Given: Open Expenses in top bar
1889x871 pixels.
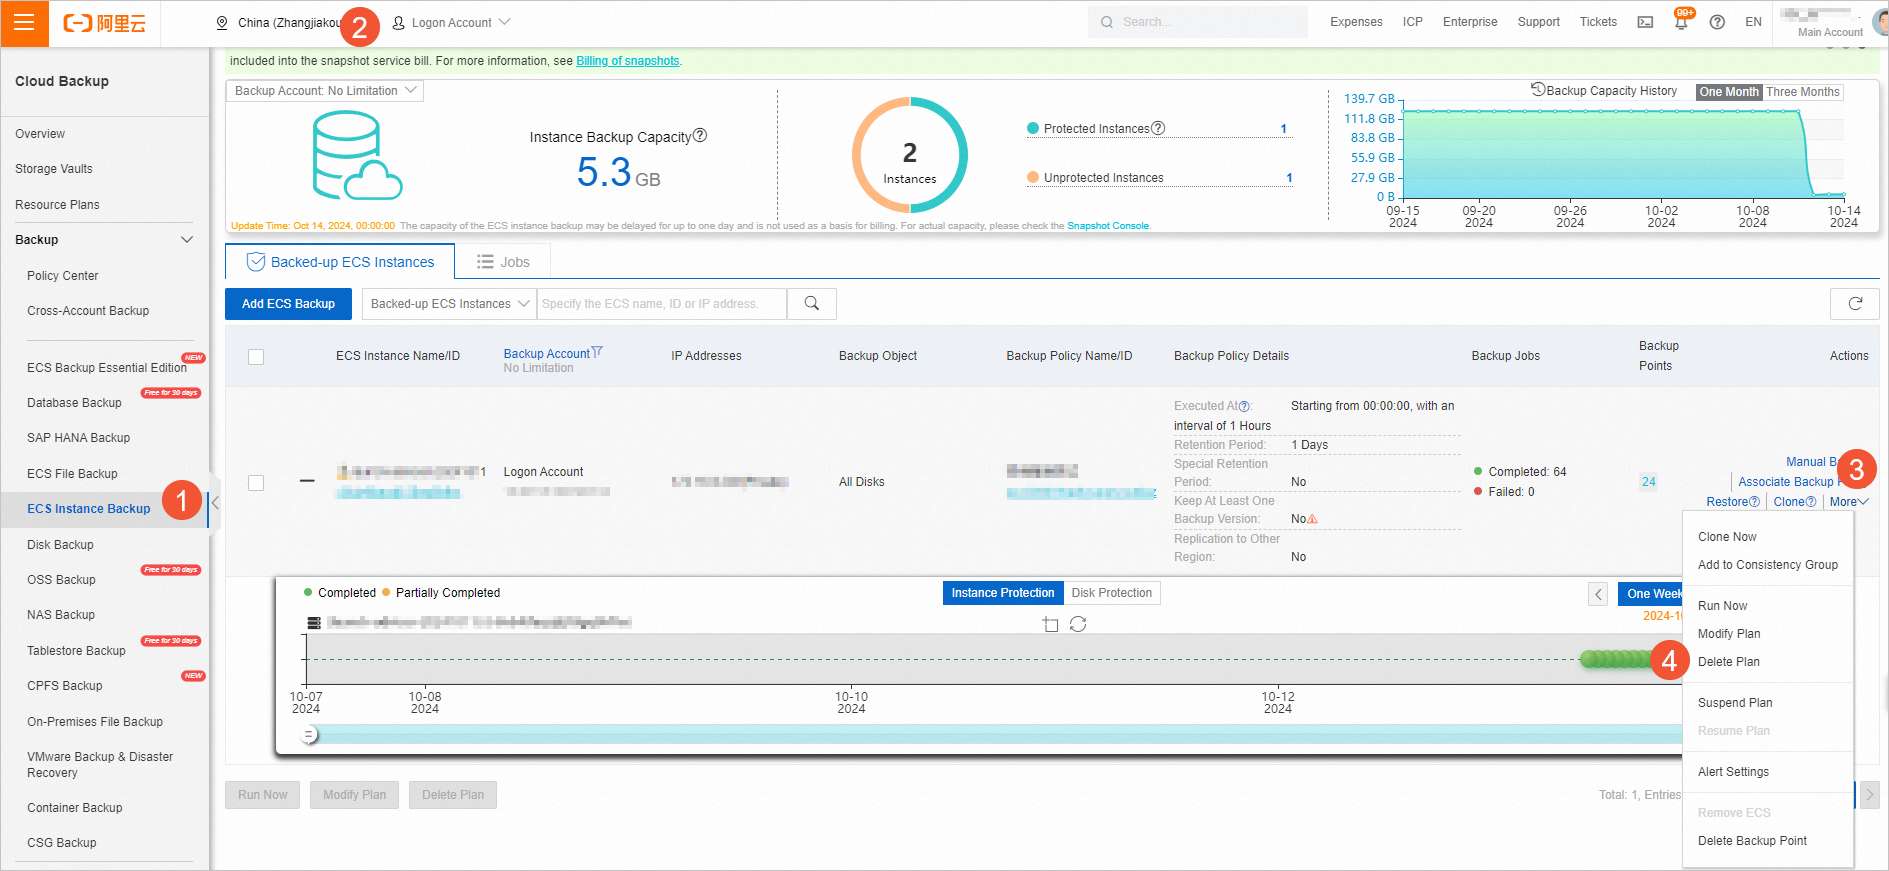Looking at the screenshot, I should (x=1356, y=22).
